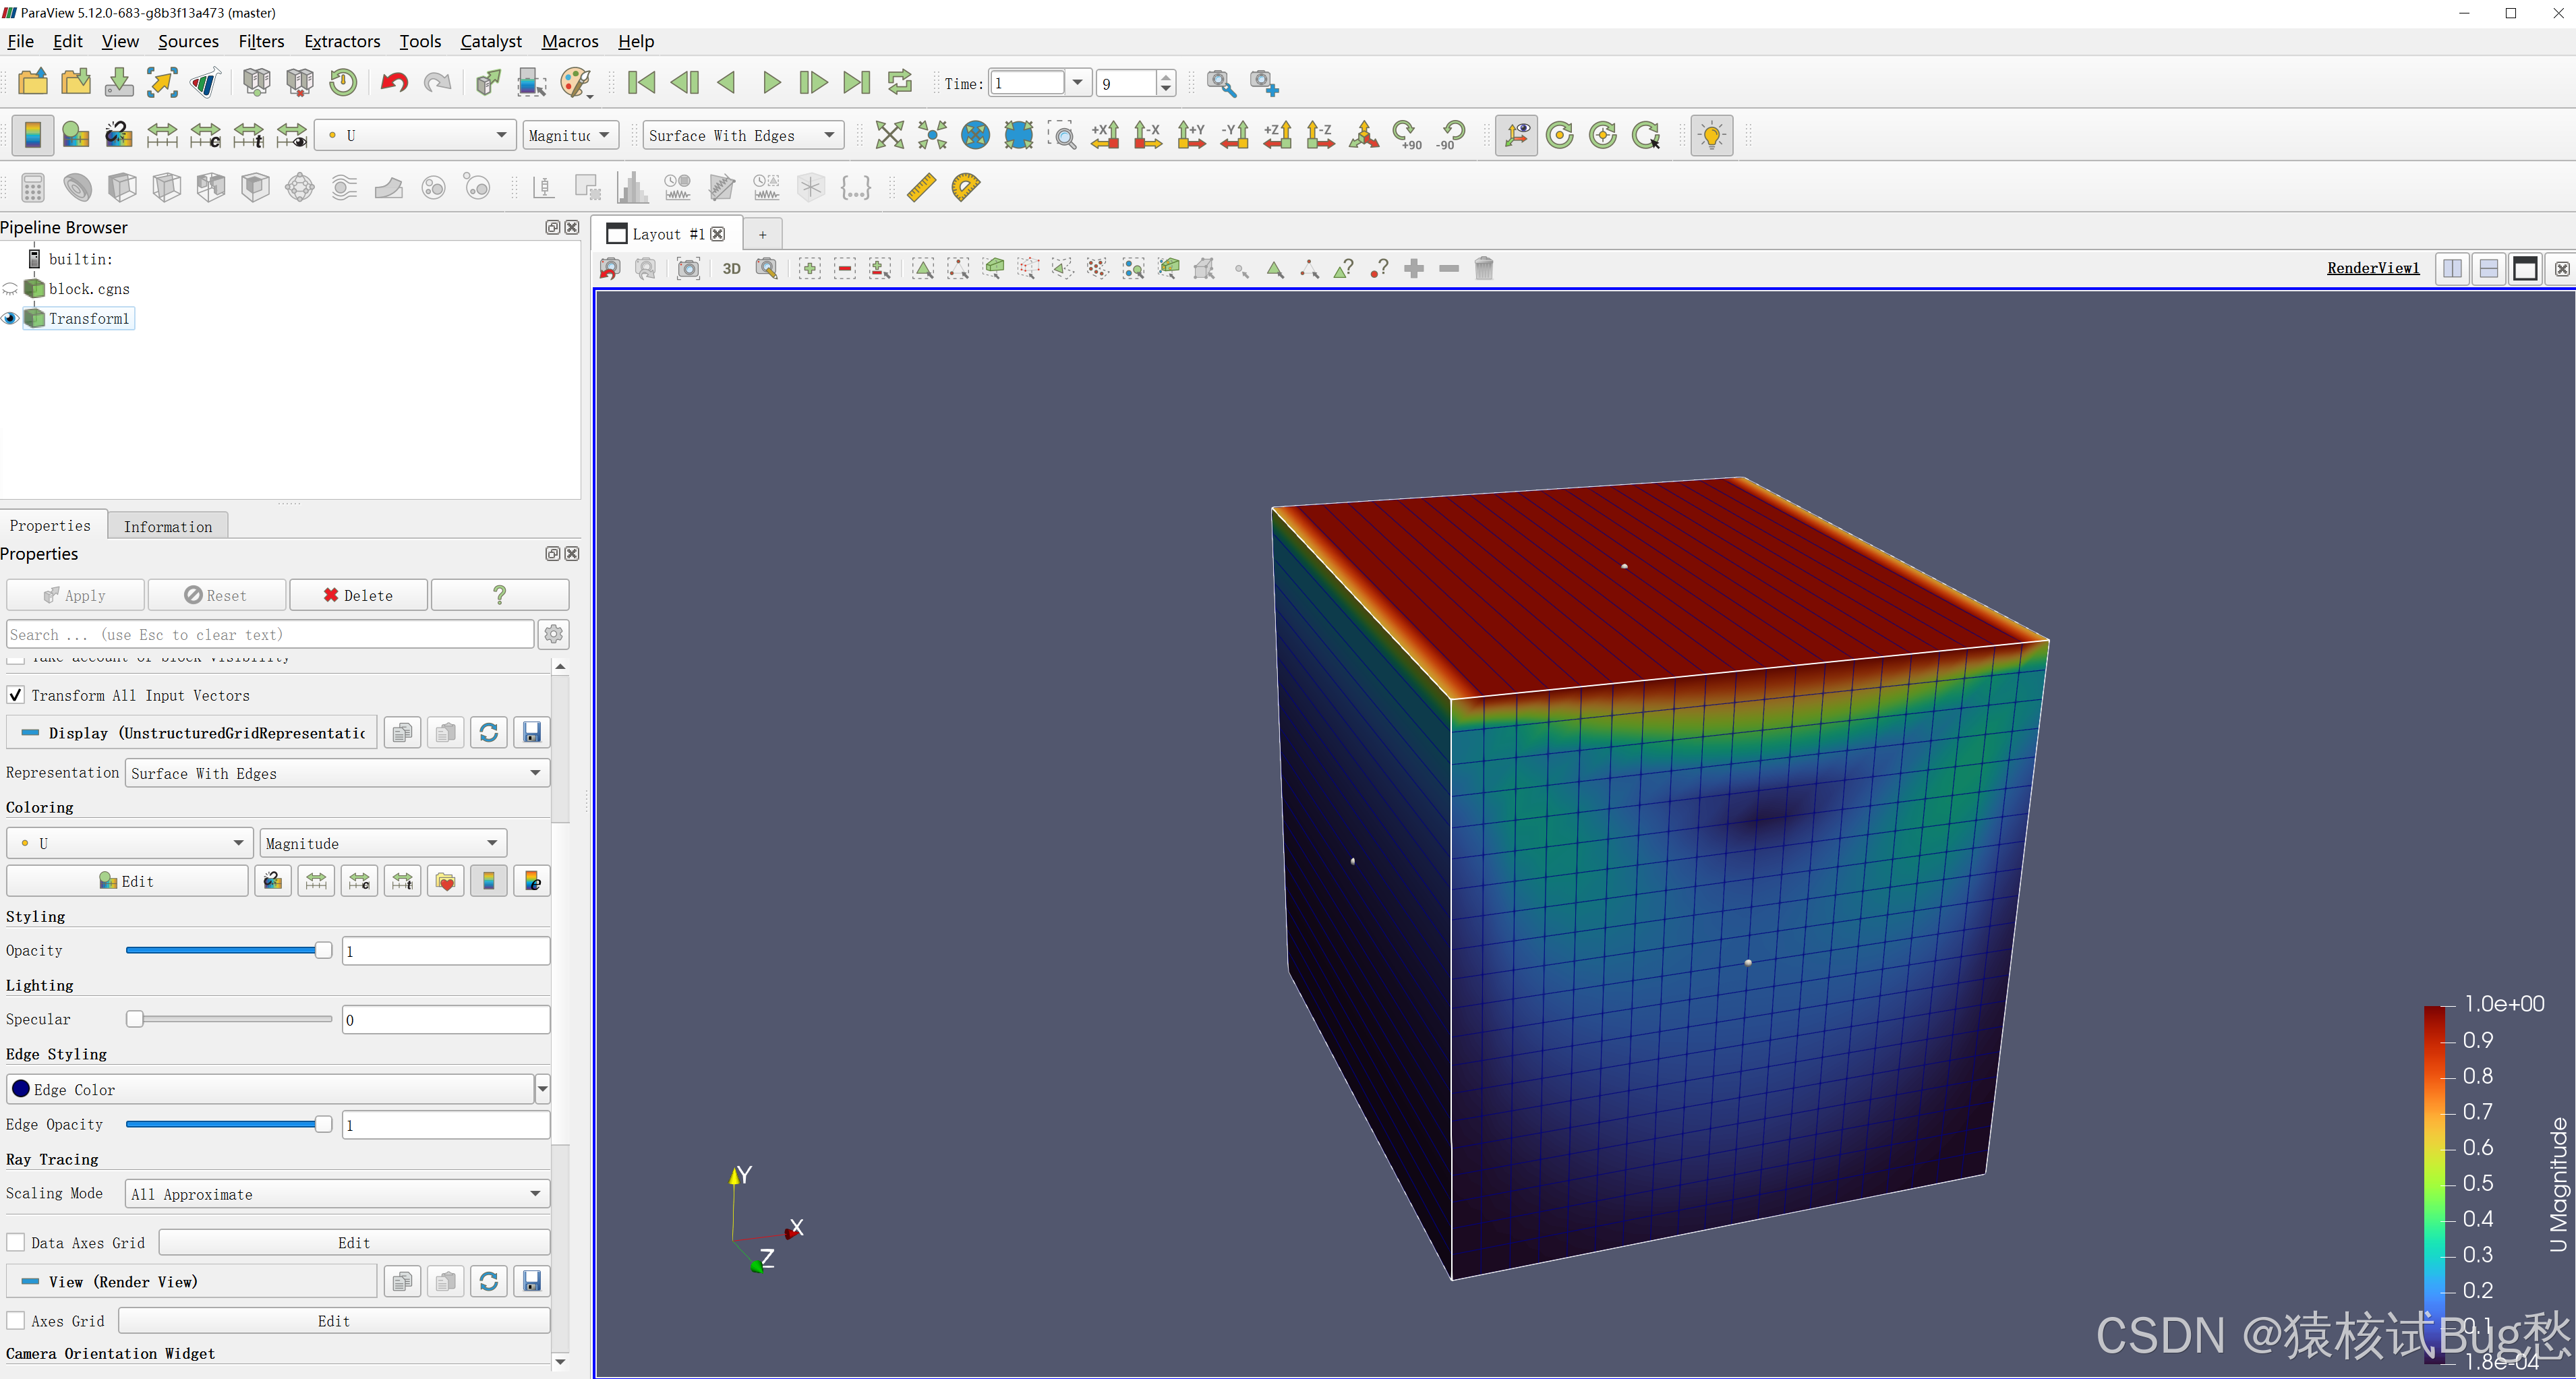Click the Rescale to data range icon
Viewport: 2576px width, 1379px height.
click(x=161, y=135)
